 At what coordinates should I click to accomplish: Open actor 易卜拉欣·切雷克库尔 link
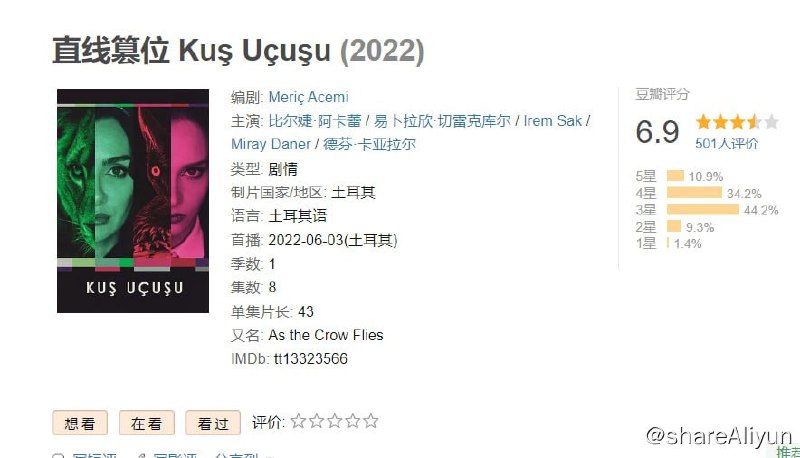click(x=442, y=121)
